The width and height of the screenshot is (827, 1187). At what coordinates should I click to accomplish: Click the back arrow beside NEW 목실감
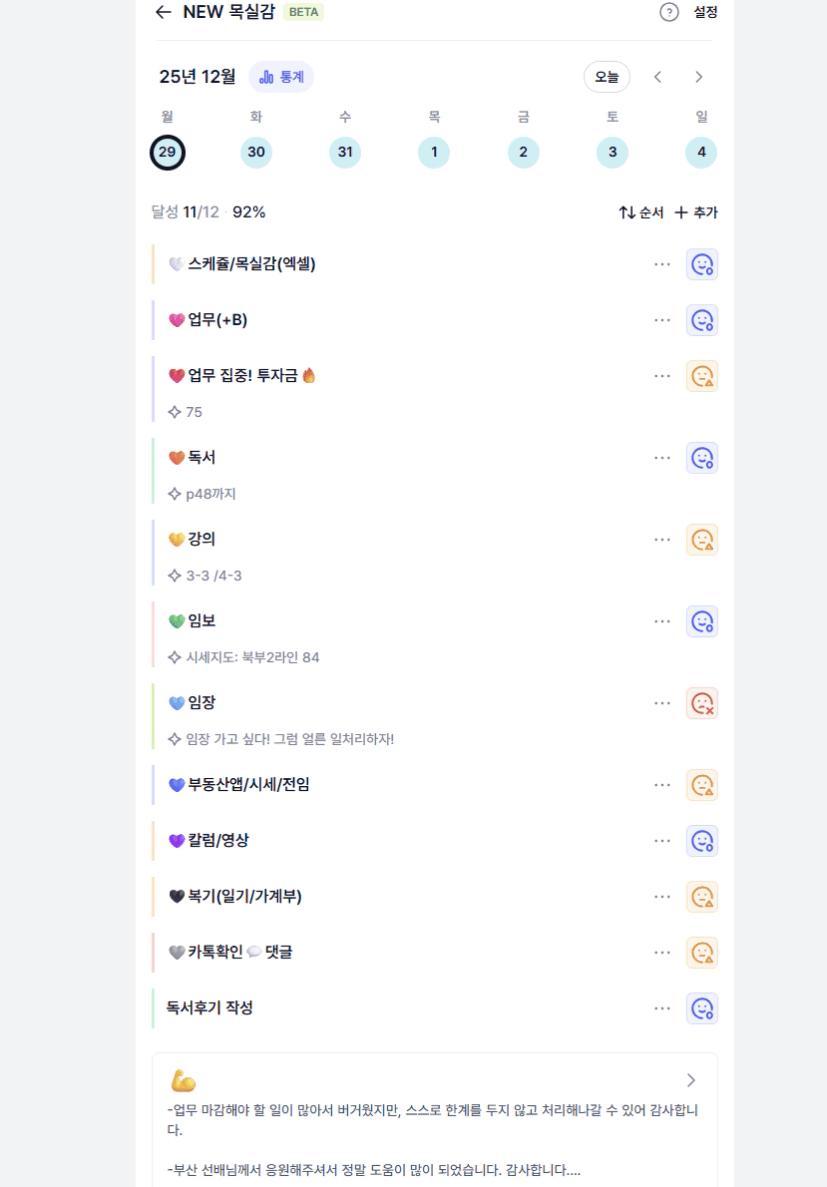pyautogui.click(x=163, y=12)
